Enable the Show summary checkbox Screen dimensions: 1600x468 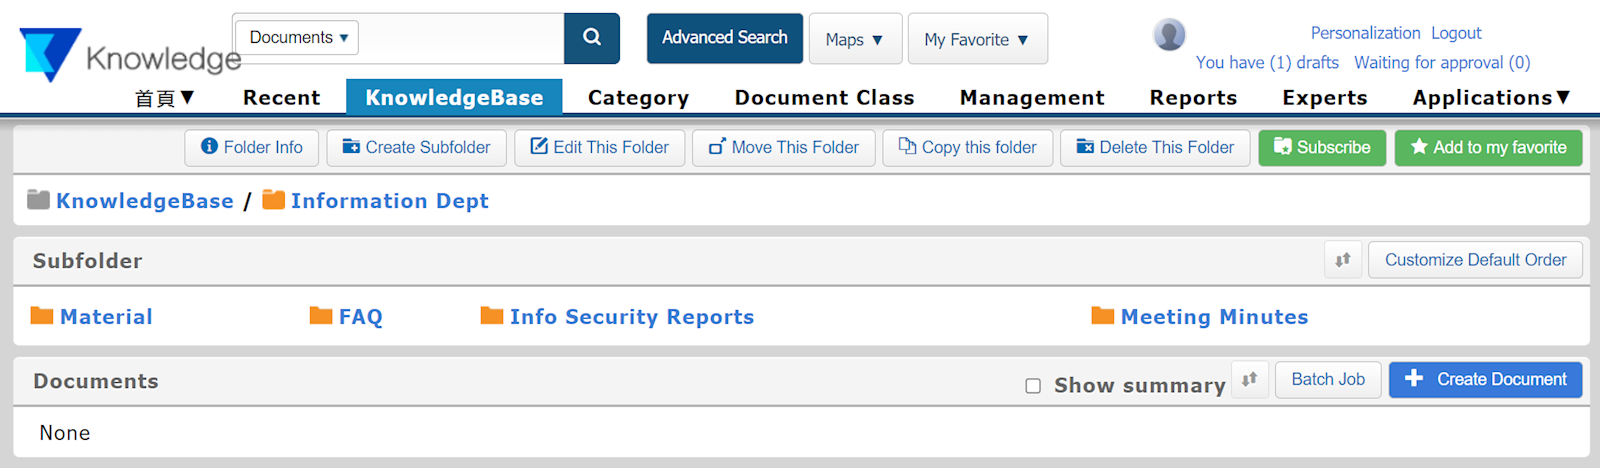click(x=1033, y=386)
